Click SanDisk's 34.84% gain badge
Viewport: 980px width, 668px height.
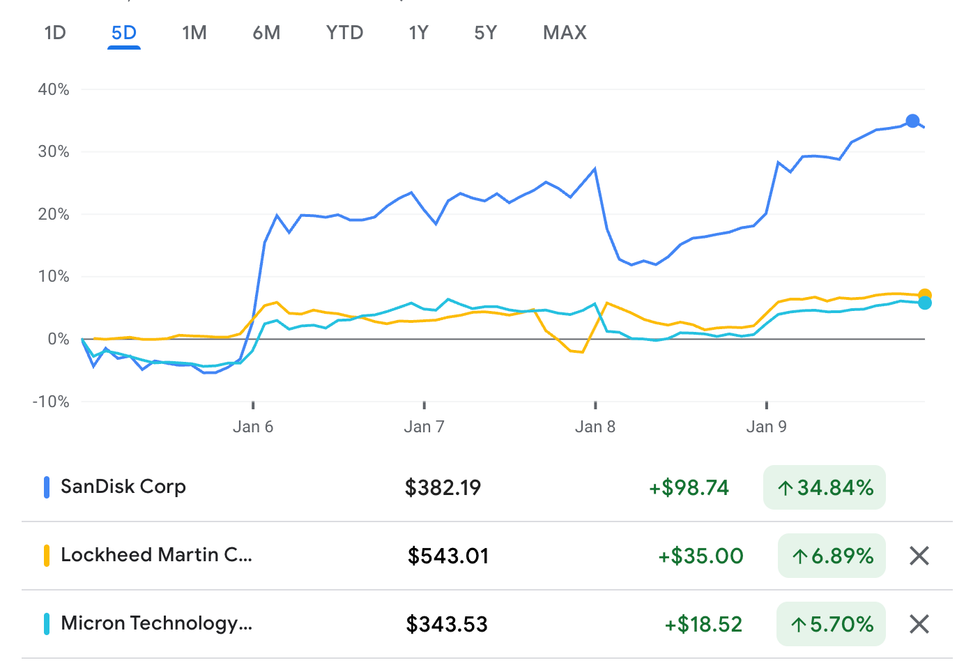[x=824, y=487]
